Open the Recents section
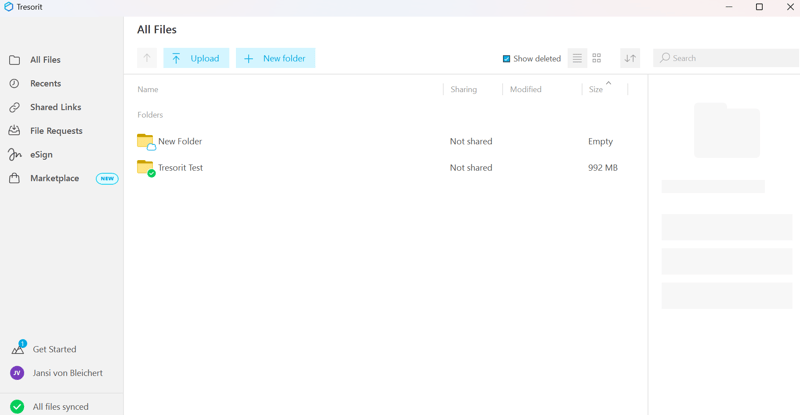The image size is (800, 415). tap(45, 83)
